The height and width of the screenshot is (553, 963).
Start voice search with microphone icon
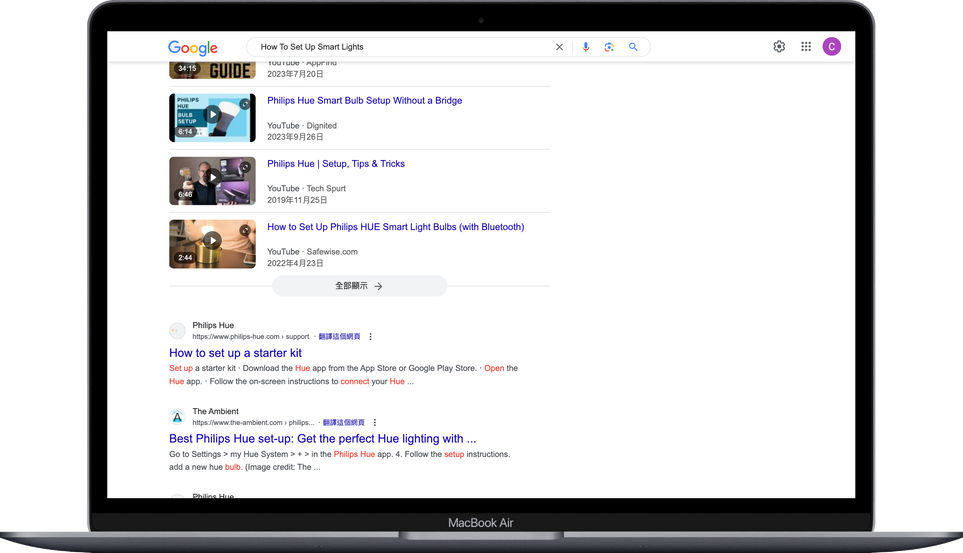(586, 47)
